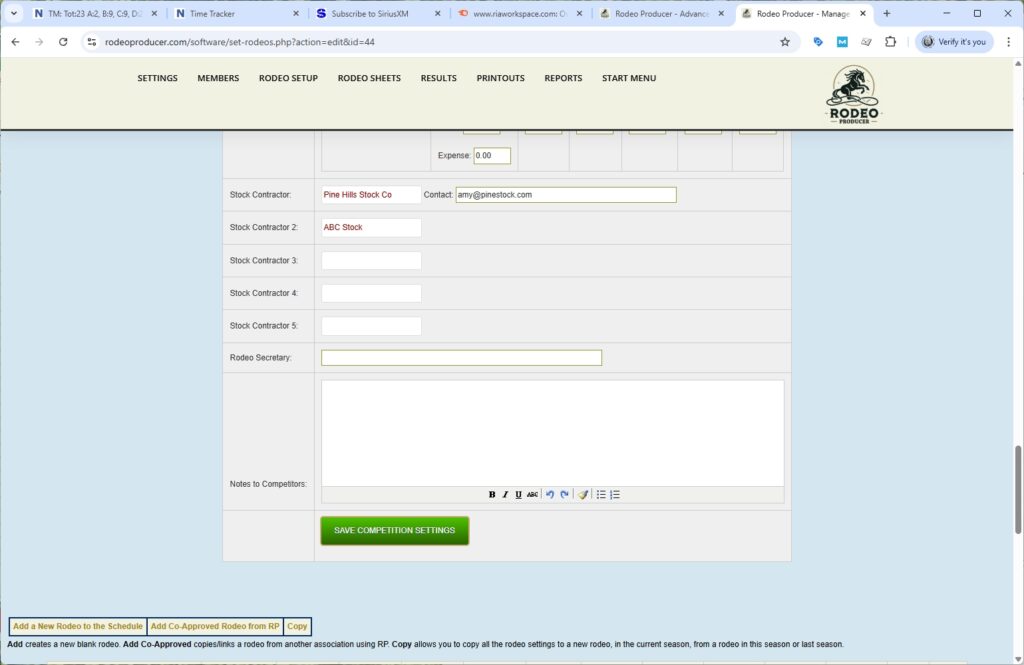Undo the last edit in notes
The width and height of the screenshot is (1024, 665).
pyautogui.click(x=550, y=495)
